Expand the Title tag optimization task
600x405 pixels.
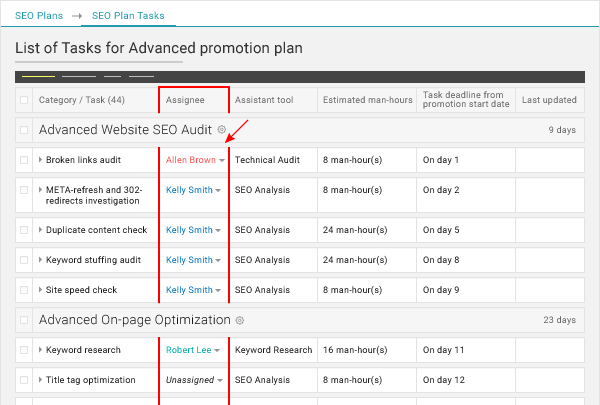coord(40,380)
